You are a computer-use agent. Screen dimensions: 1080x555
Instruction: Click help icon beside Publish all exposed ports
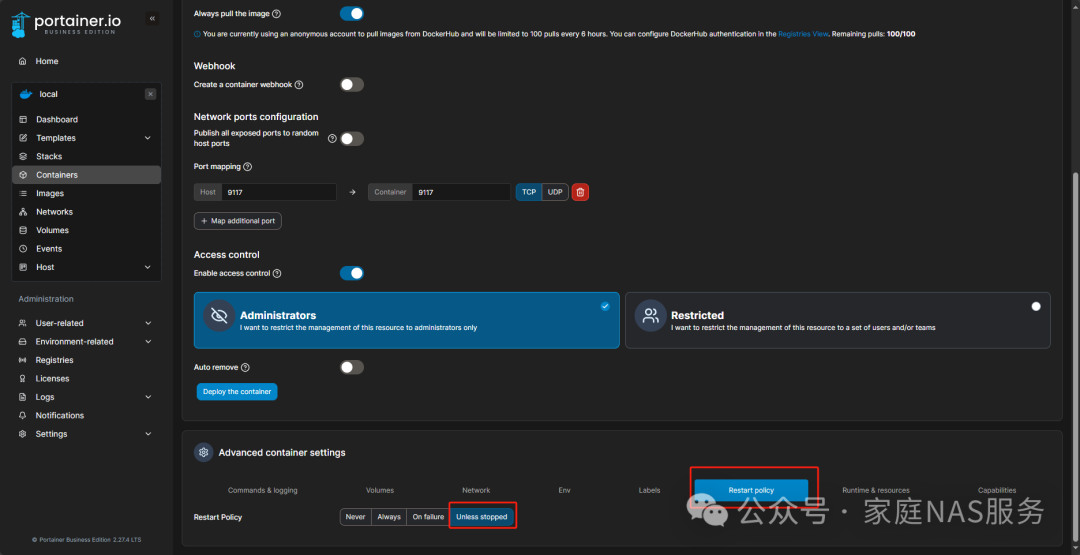(x=332, y=138)
